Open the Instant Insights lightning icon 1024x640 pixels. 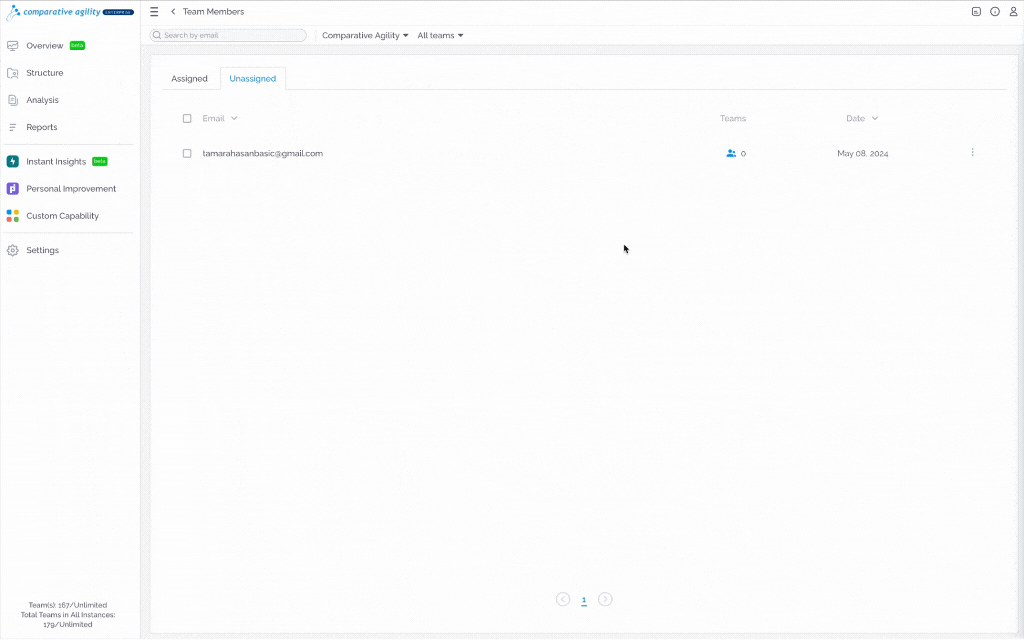12,161
